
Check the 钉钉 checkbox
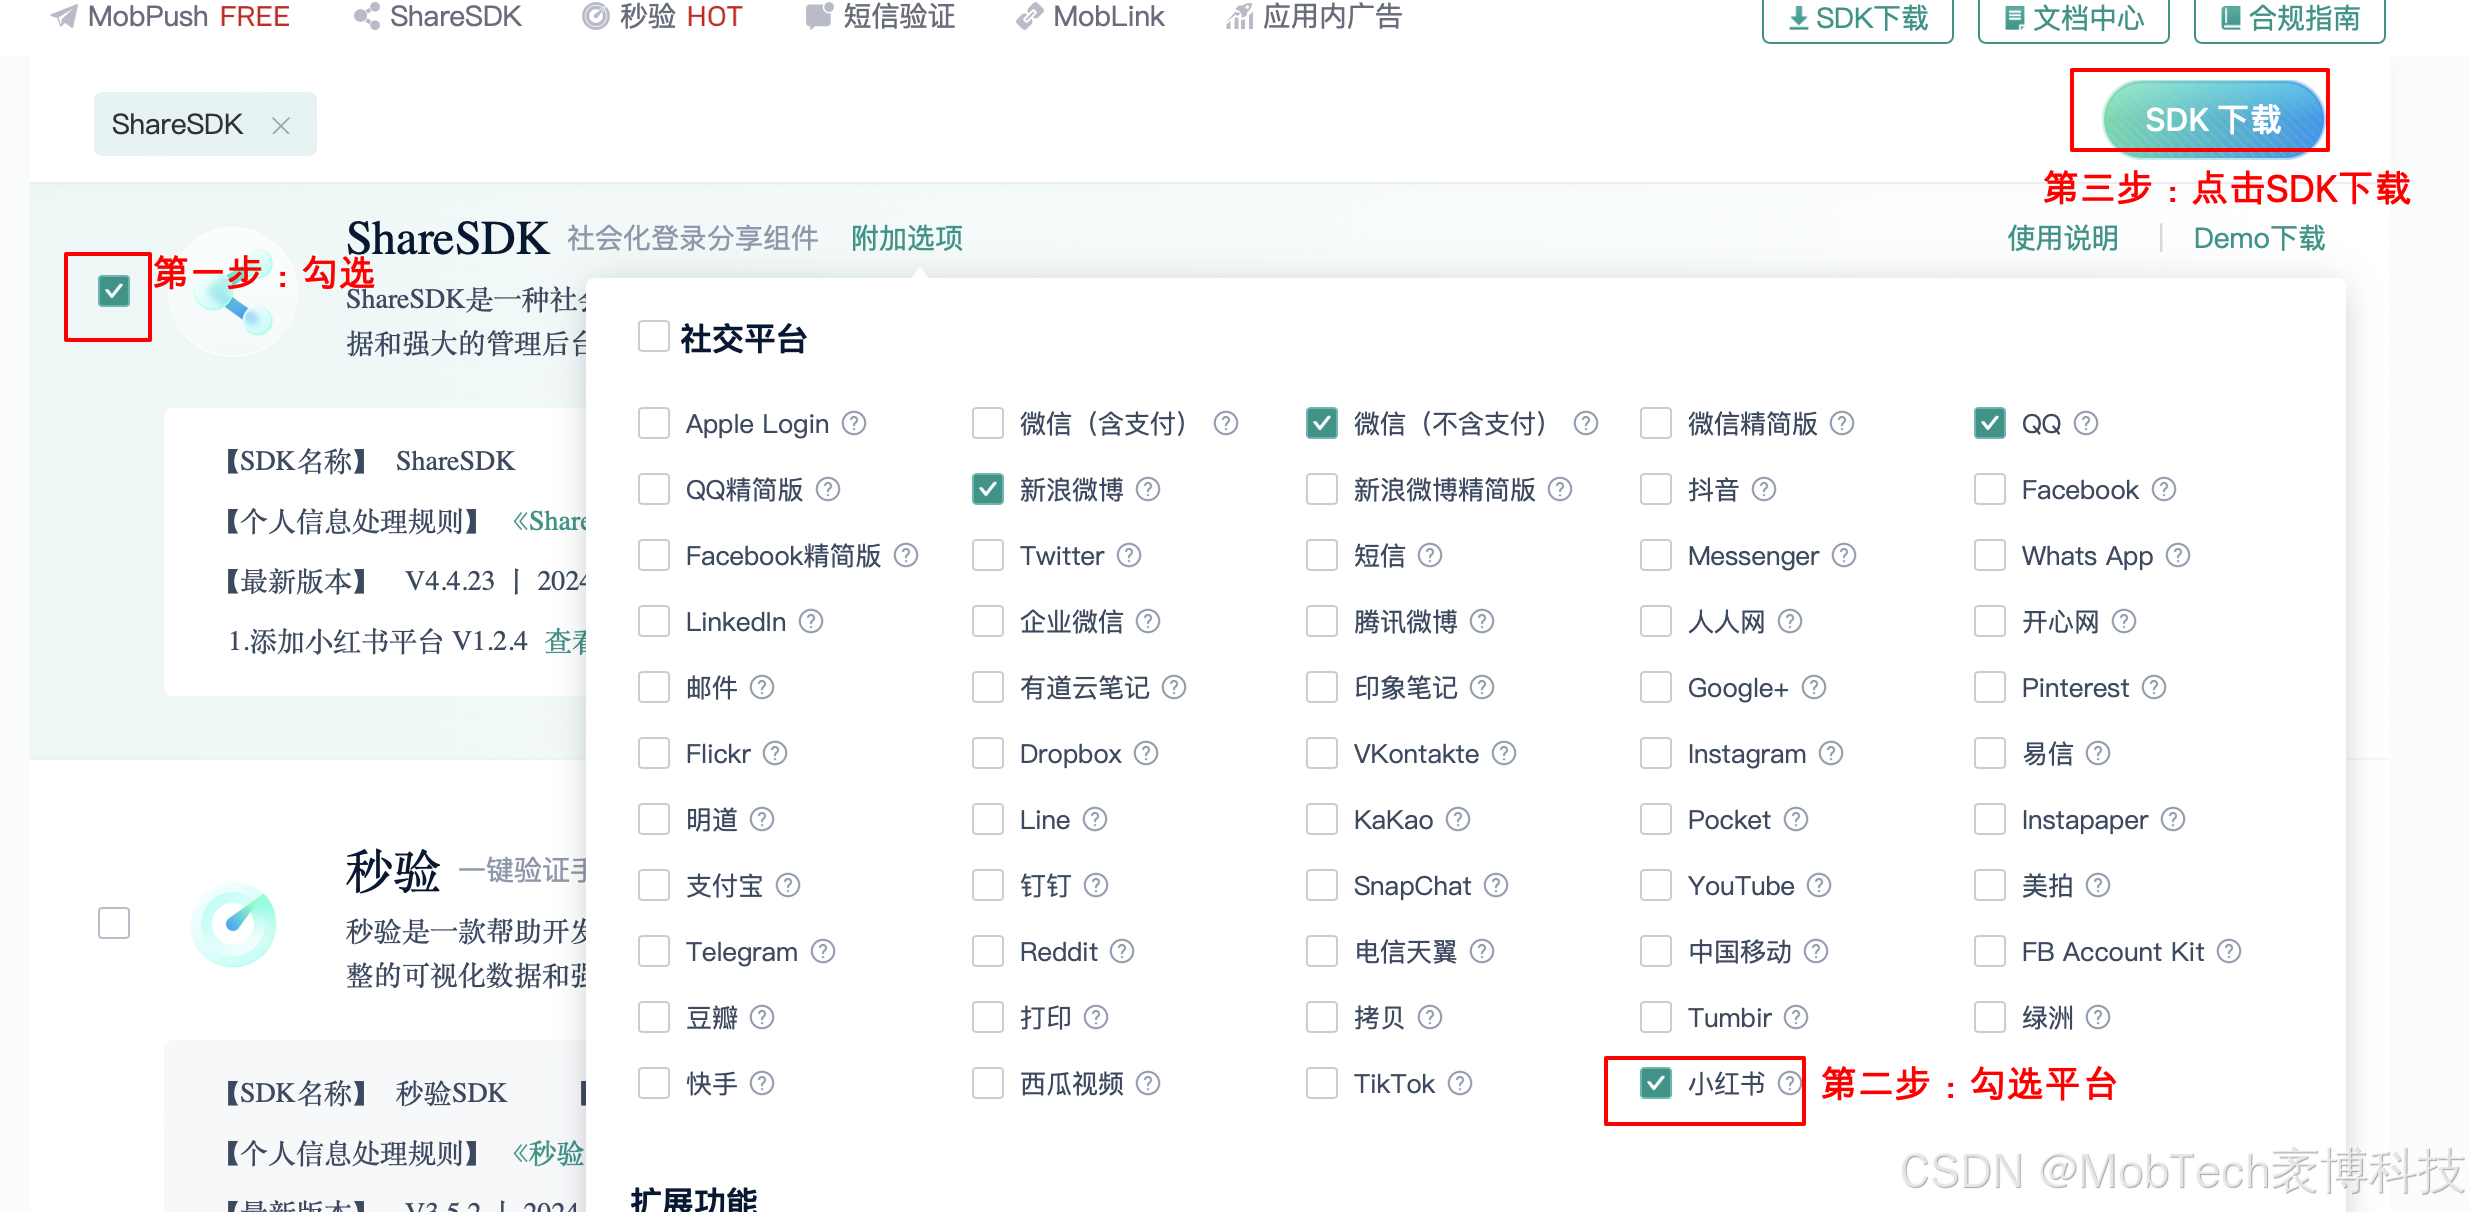(x=988, y=885)
